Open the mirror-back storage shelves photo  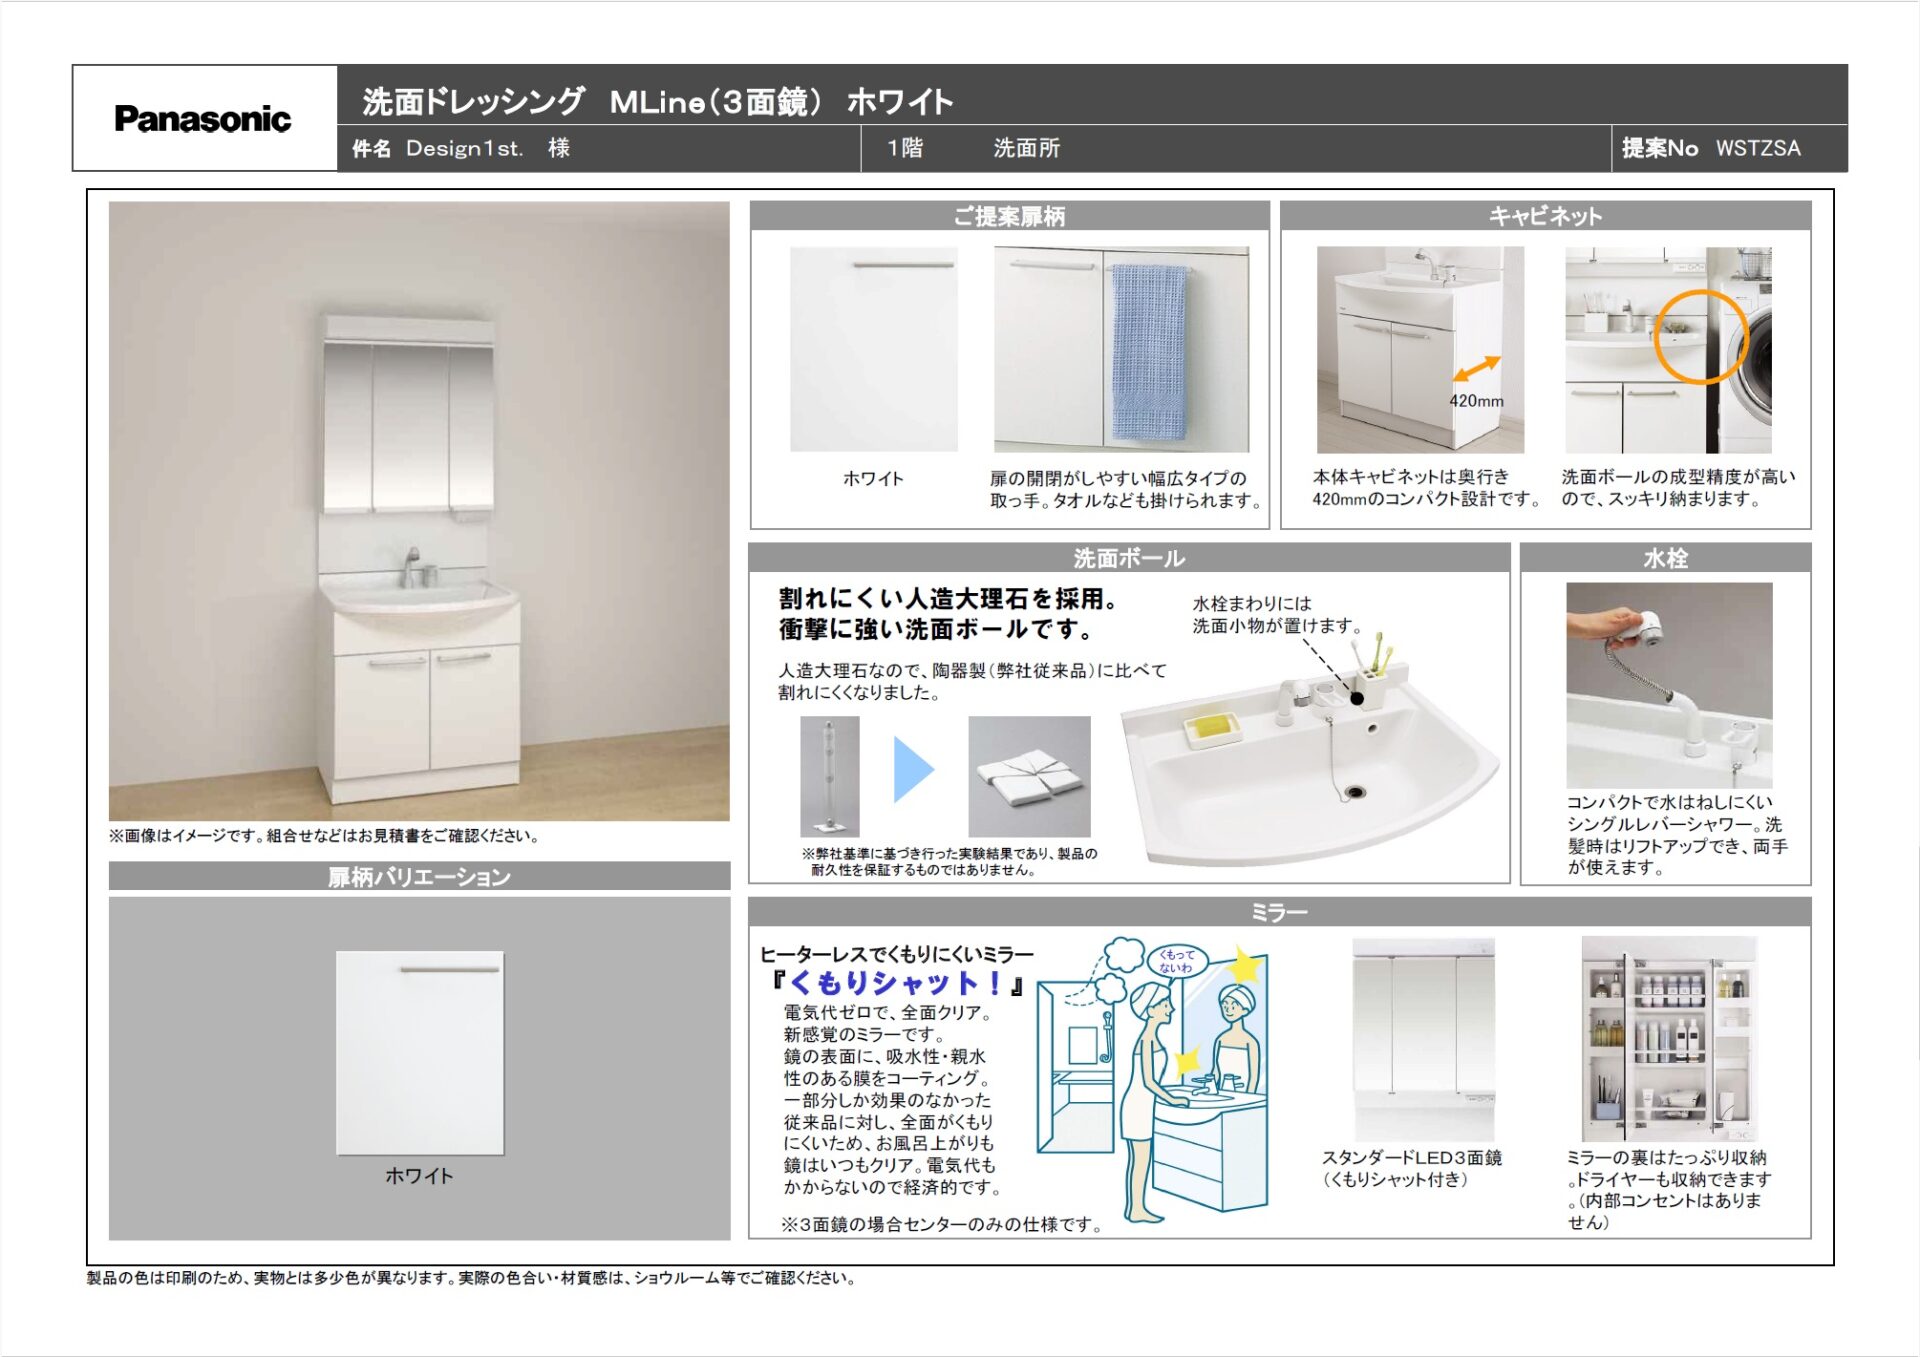tap(1669, 1039)
